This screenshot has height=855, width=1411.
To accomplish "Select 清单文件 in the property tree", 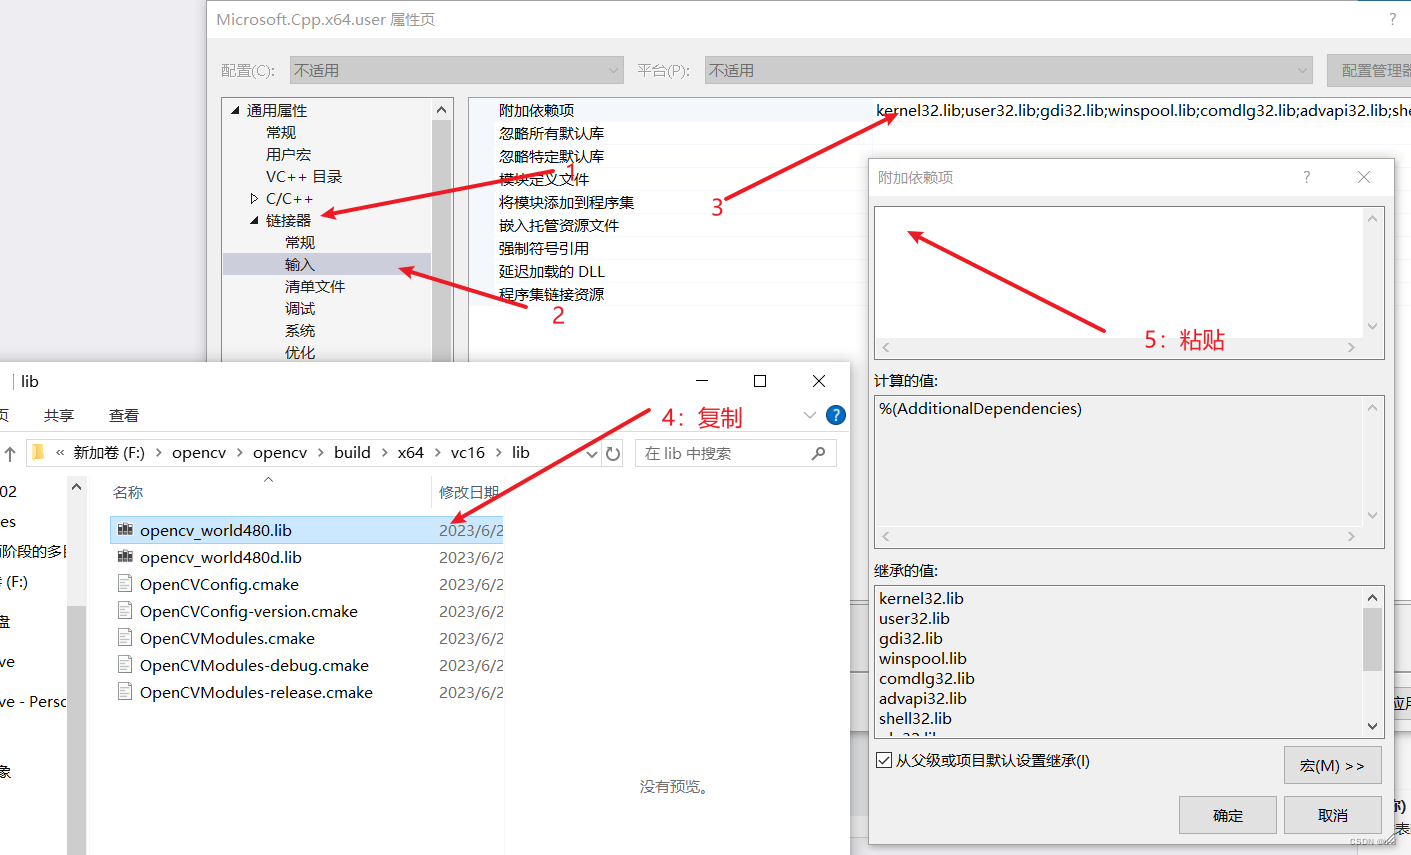I will pyautogui.click(x=315, y=287).
